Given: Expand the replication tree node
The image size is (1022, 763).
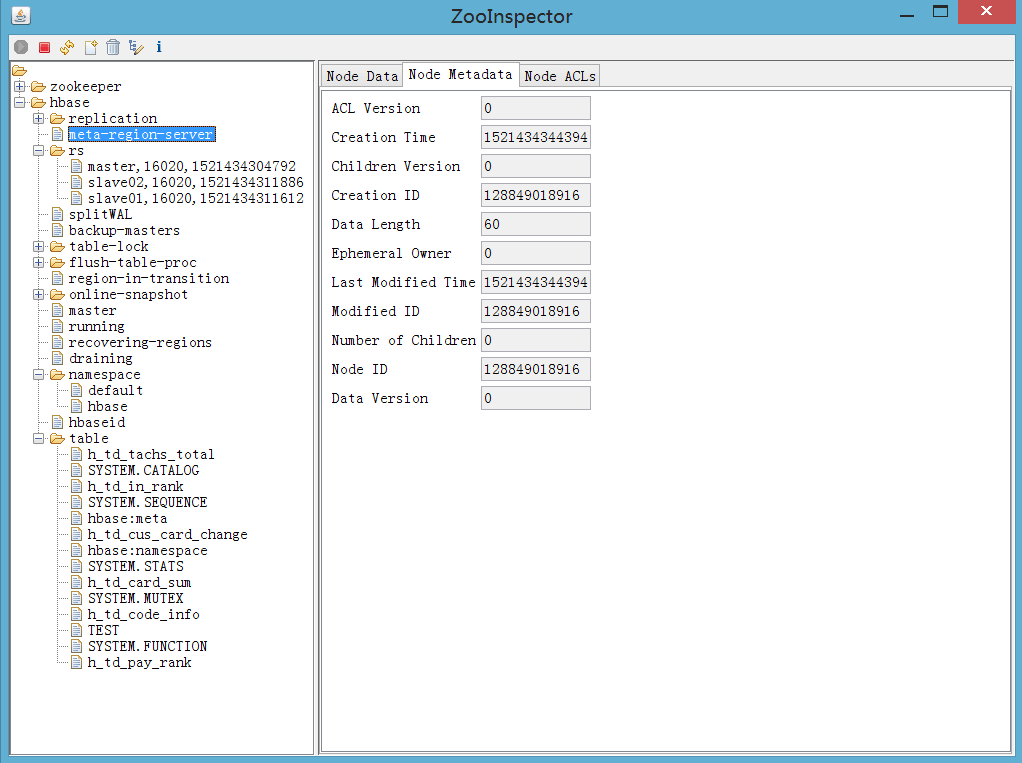Looking at the screenshot, I should 38,119.
